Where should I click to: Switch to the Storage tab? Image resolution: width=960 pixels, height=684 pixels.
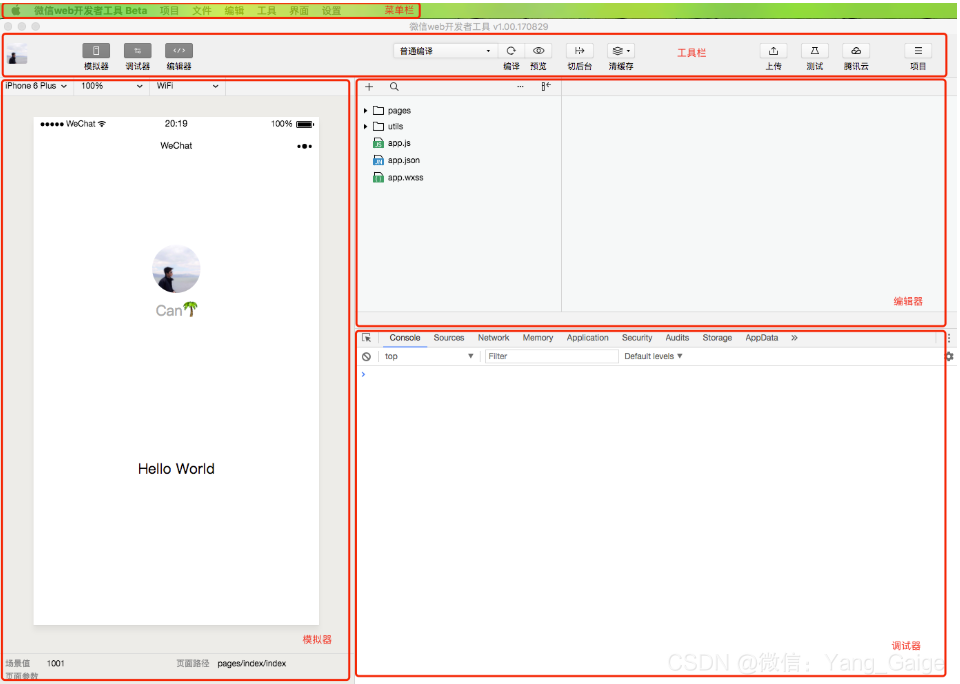(x=717, y=338)
